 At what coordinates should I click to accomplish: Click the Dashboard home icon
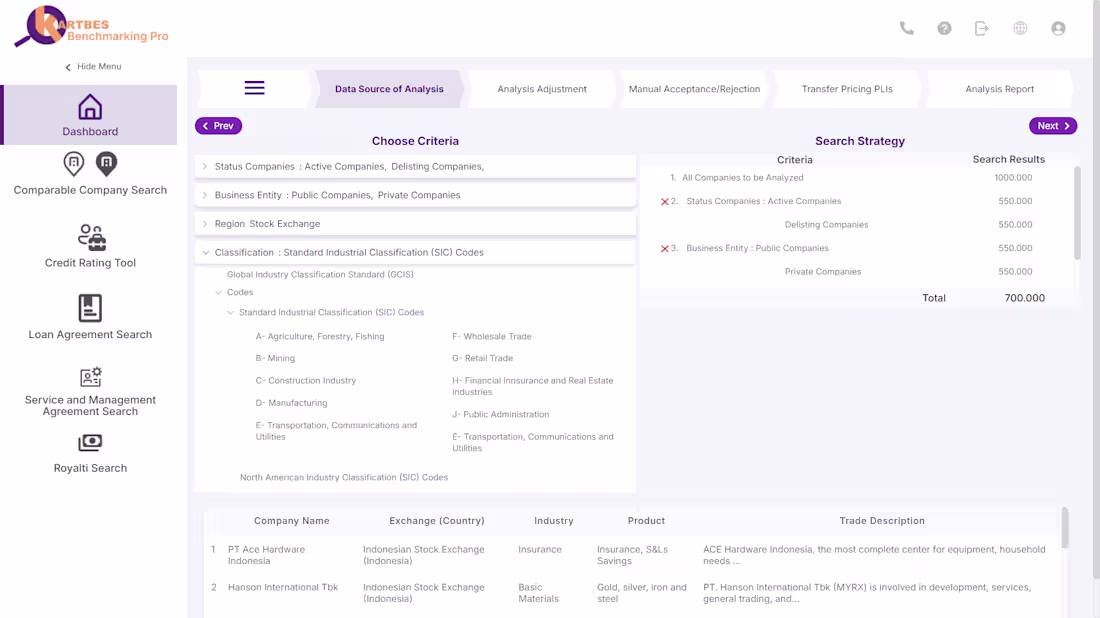click(90, 107)
